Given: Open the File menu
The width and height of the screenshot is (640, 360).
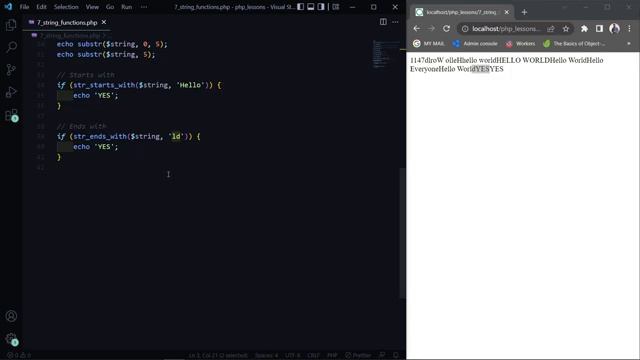Looking at the screenshot, I should 24,7.
